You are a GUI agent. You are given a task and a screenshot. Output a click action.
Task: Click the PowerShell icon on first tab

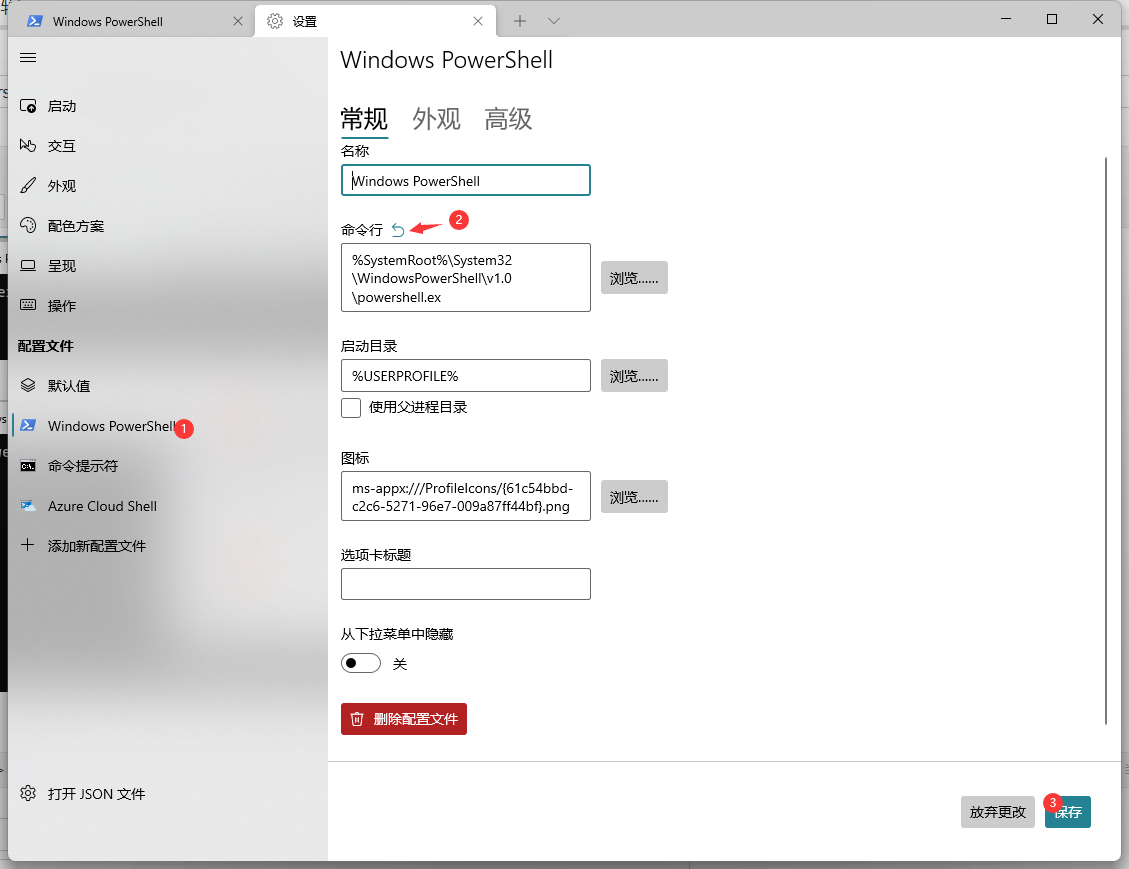35,22
